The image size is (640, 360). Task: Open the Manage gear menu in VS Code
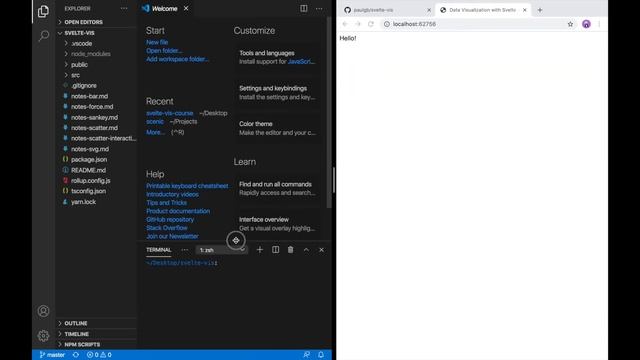(43, 336)
